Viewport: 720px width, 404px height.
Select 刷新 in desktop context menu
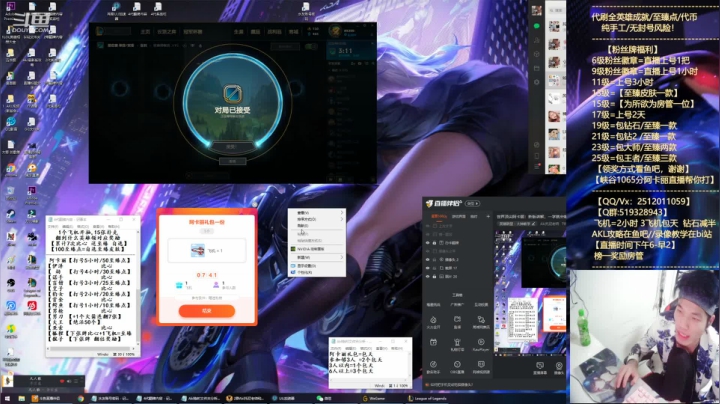(317, 226)
